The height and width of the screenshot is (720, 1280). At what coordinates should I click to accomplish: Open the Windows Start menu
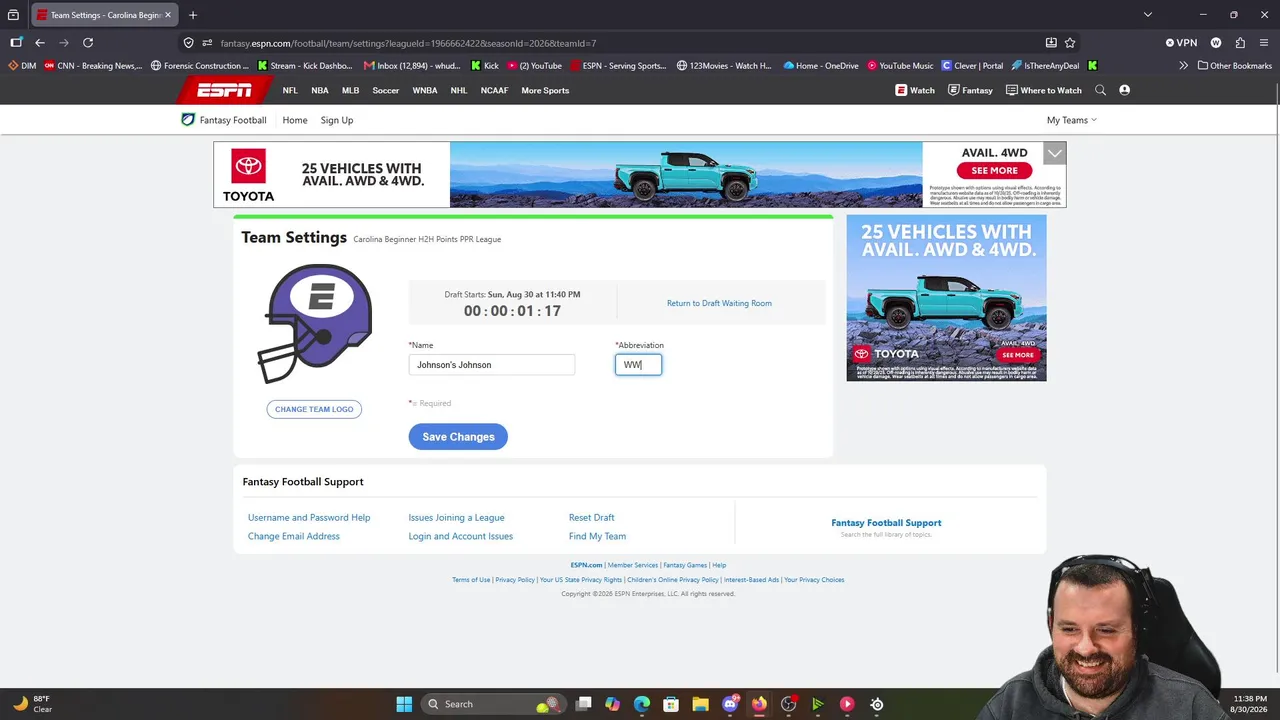tap(404, 704)
